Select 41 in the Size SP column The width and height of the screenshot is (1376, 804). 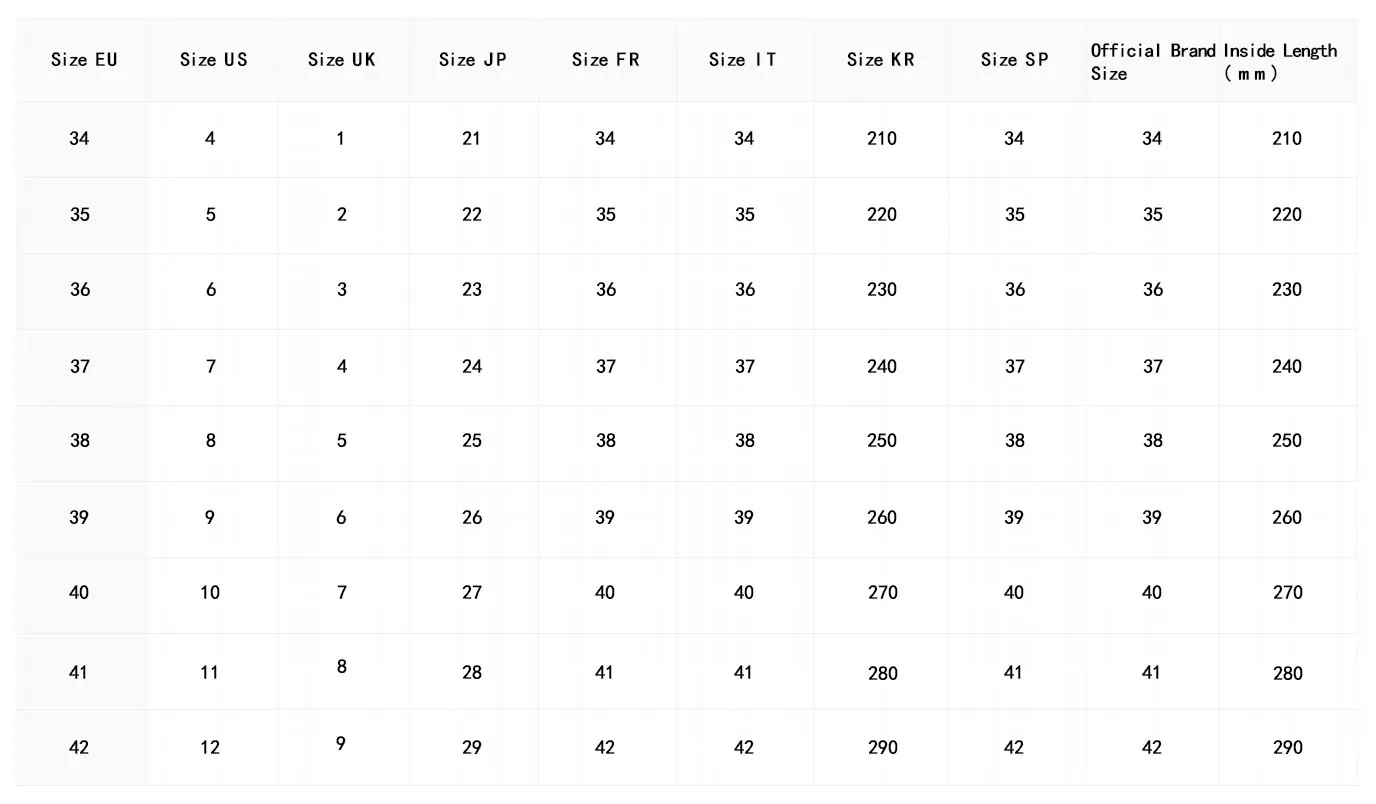1013,672
